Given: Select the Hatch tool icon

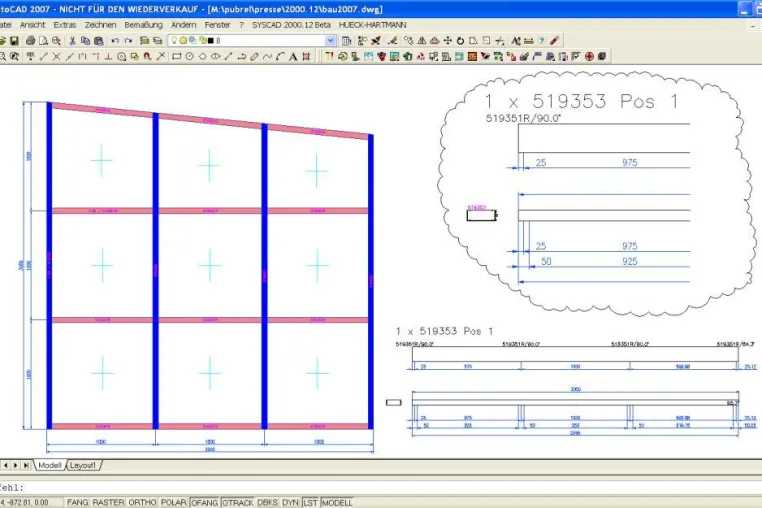Looking at the screenshot, I should (306, 56).
